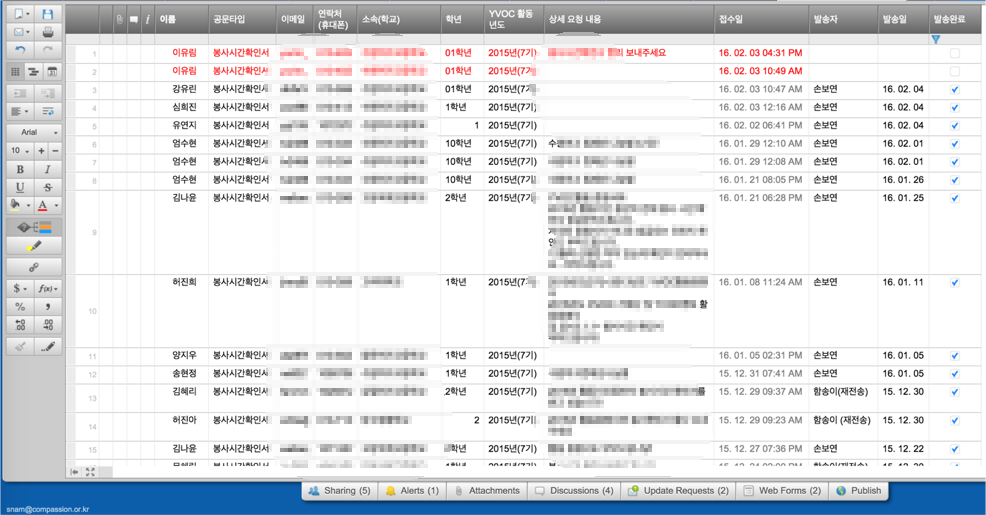Uncheck 발송완료 box for 심희진 row
The height and width of the screenshot is (515, 986).
click(955, 108)
